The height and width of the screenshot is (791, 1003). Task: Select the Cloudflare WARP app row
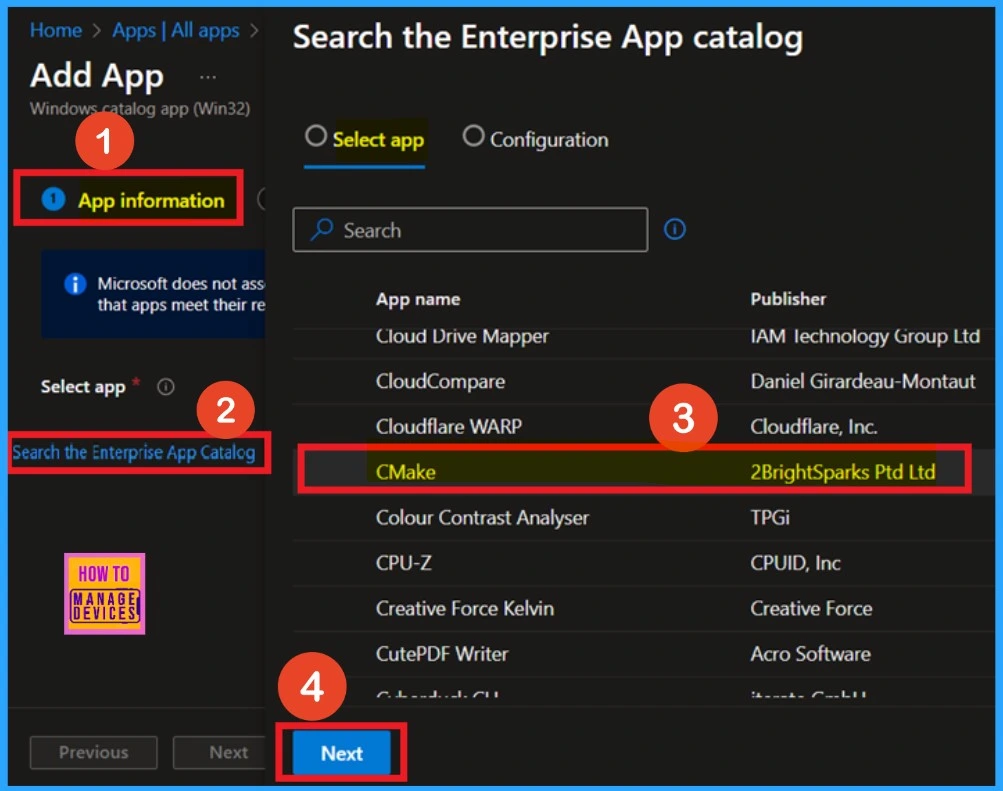coord(643,427)
